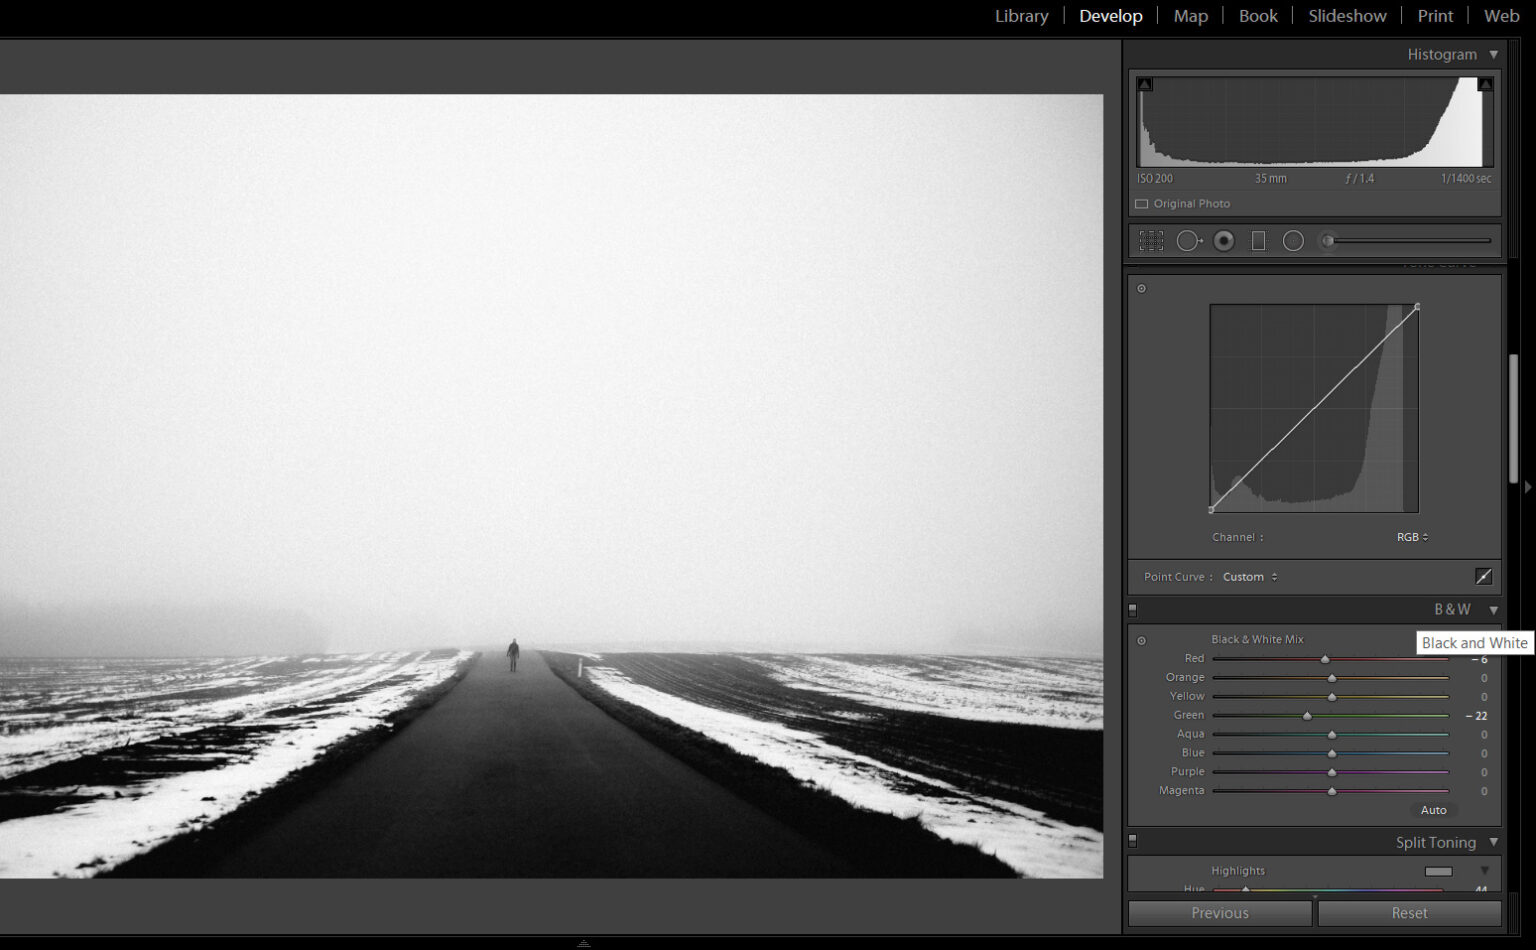The height and width of the screenshot is (950, 1536).
Task: Open the Channel RGB dropdown
Action: point(1411,537)
